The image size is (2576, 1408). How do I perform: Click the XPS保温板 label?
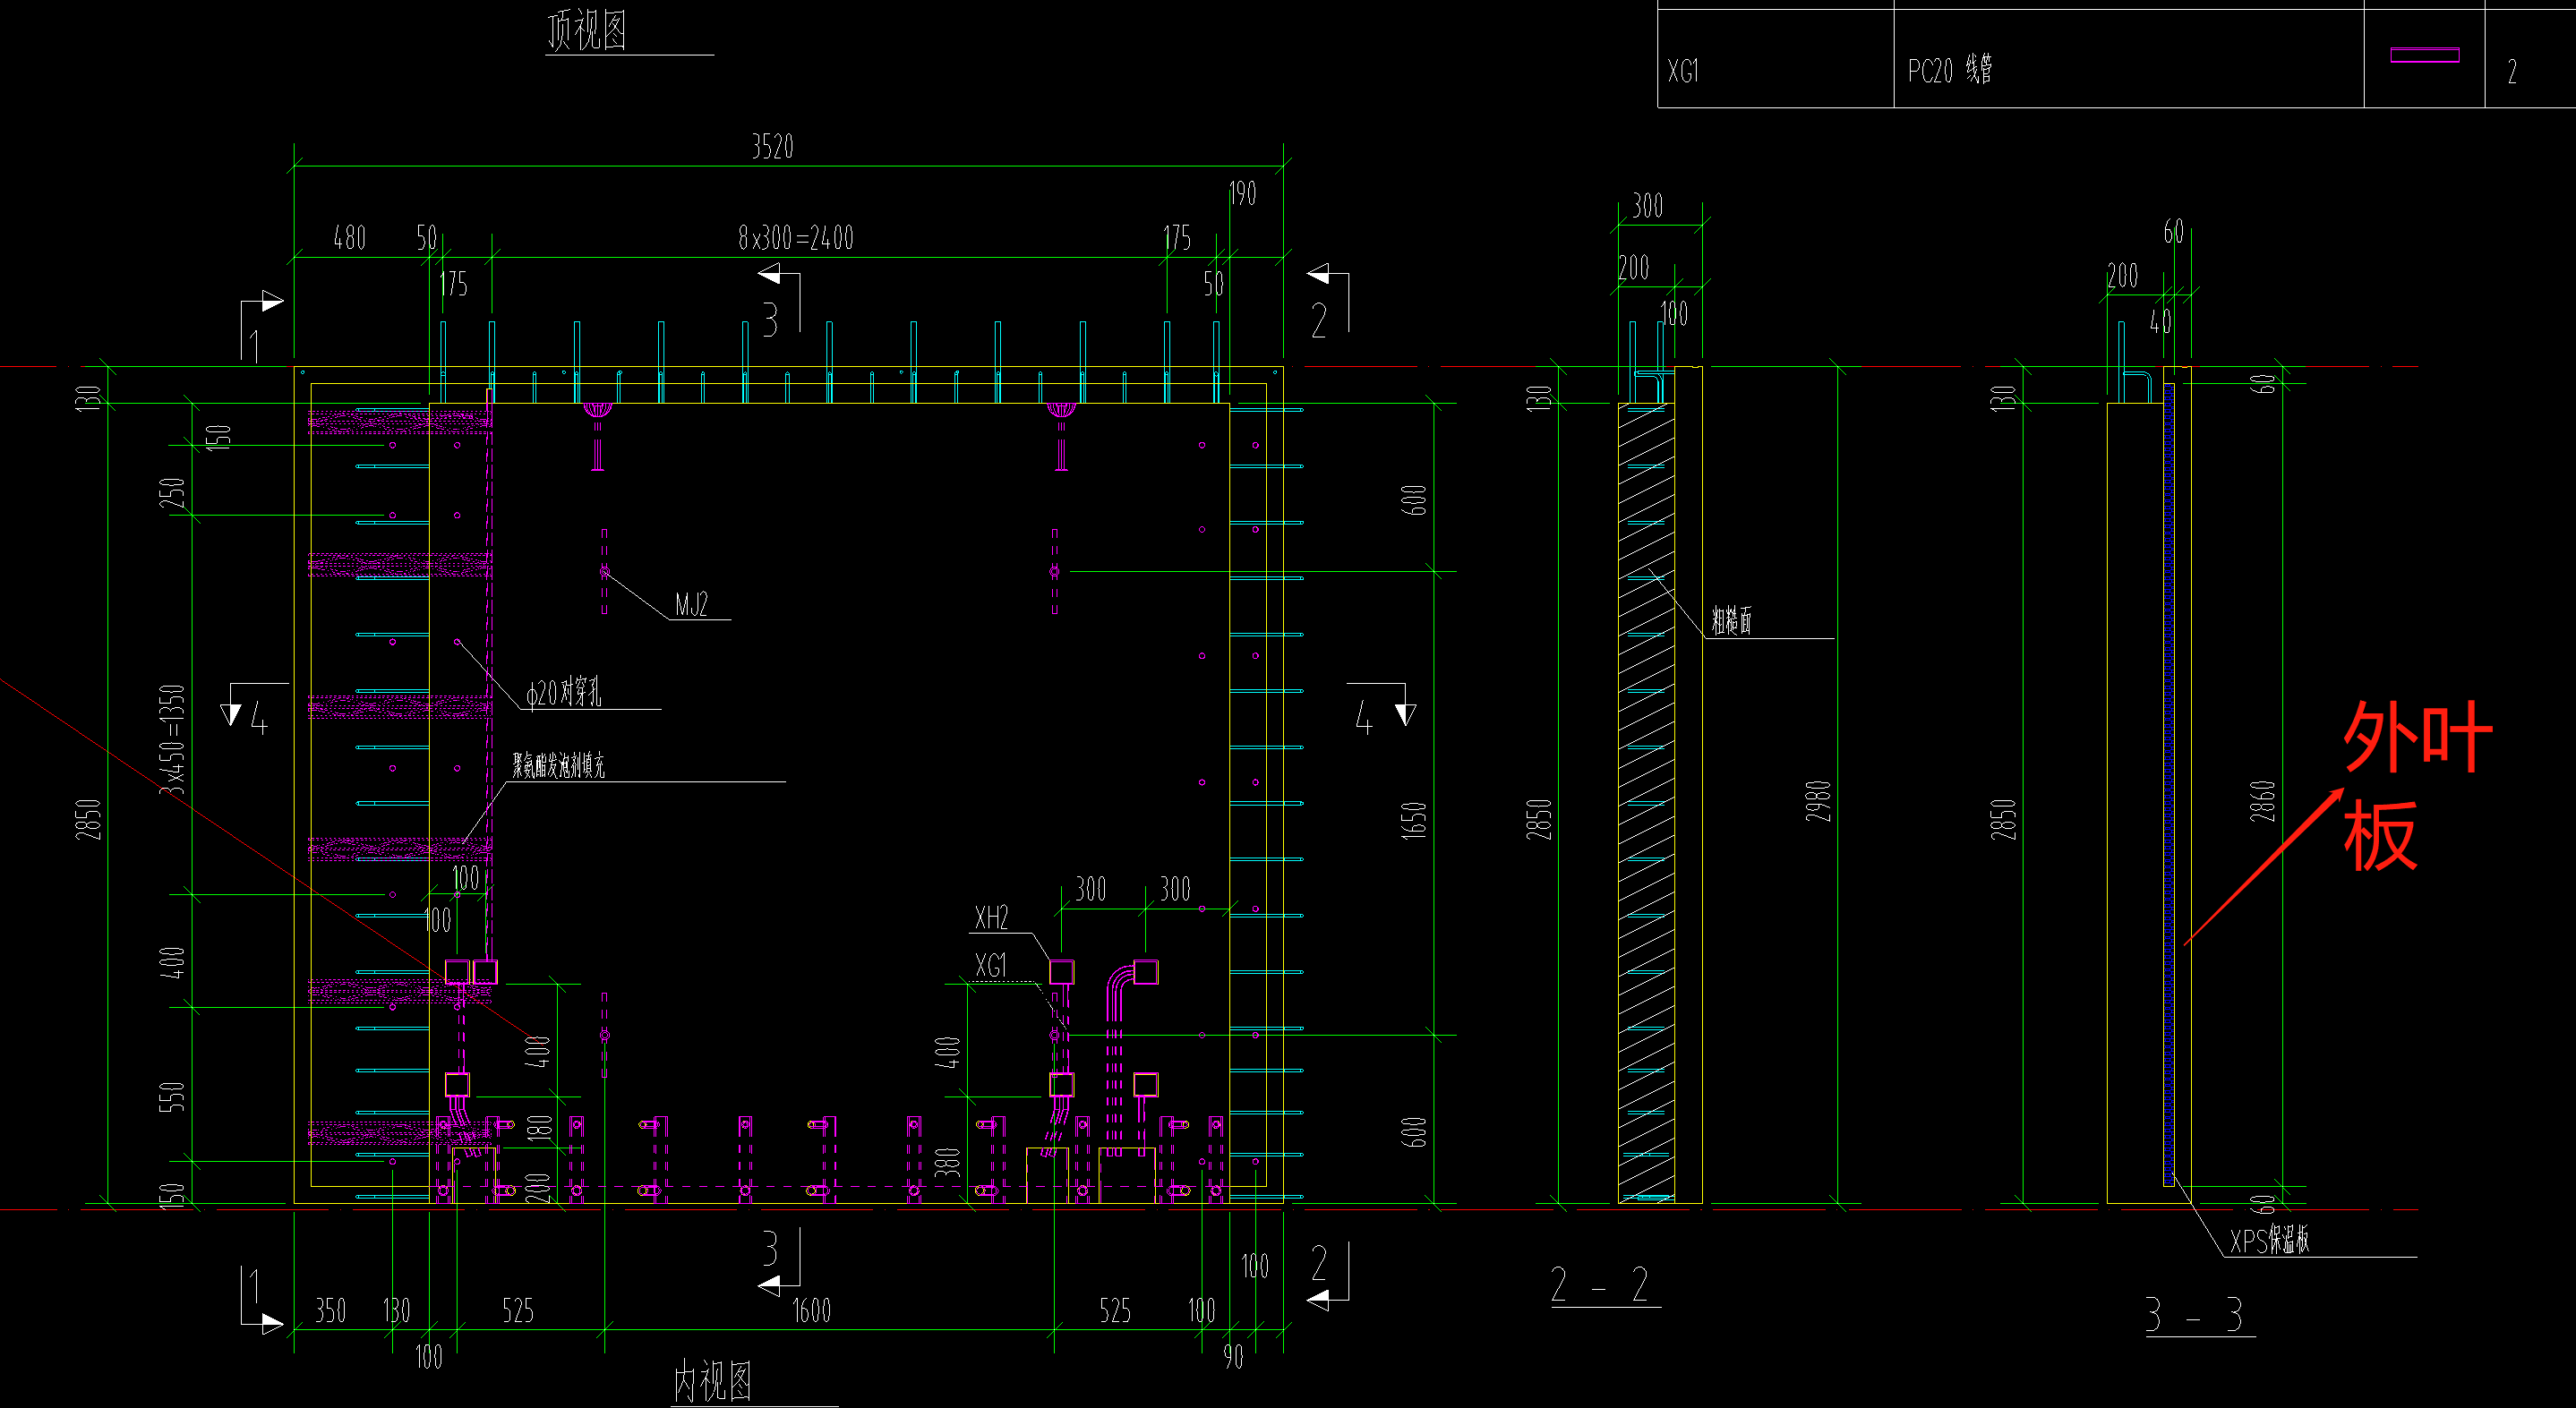[2270, 1241]
